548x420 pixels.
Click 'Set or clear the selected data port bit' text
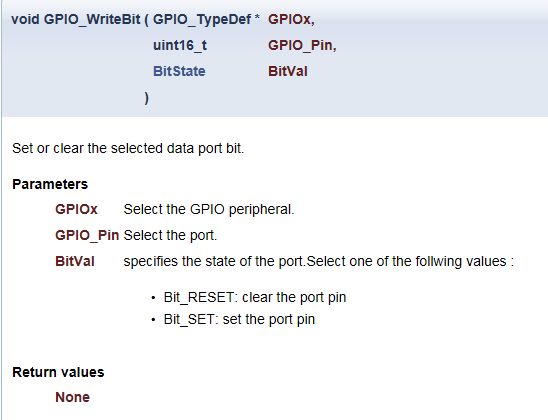coord(128,149)
